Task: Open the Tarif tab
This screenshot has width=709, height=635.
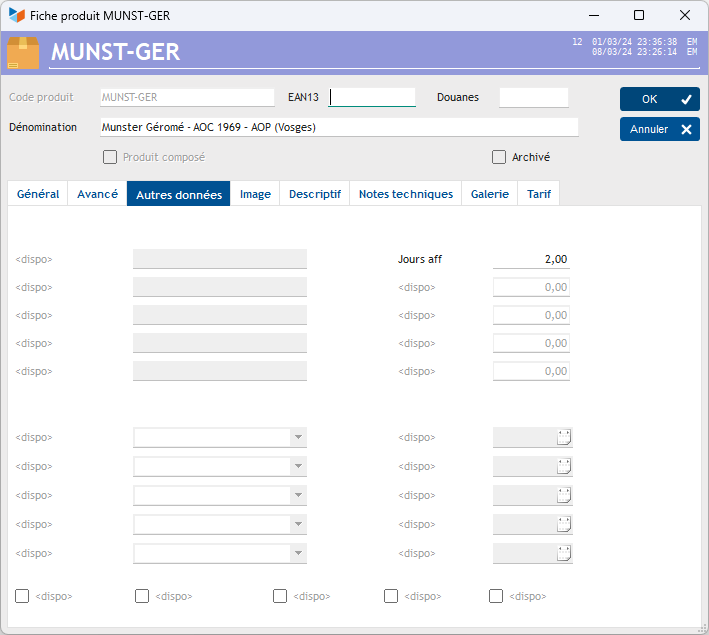Action: tap(538, 194)
